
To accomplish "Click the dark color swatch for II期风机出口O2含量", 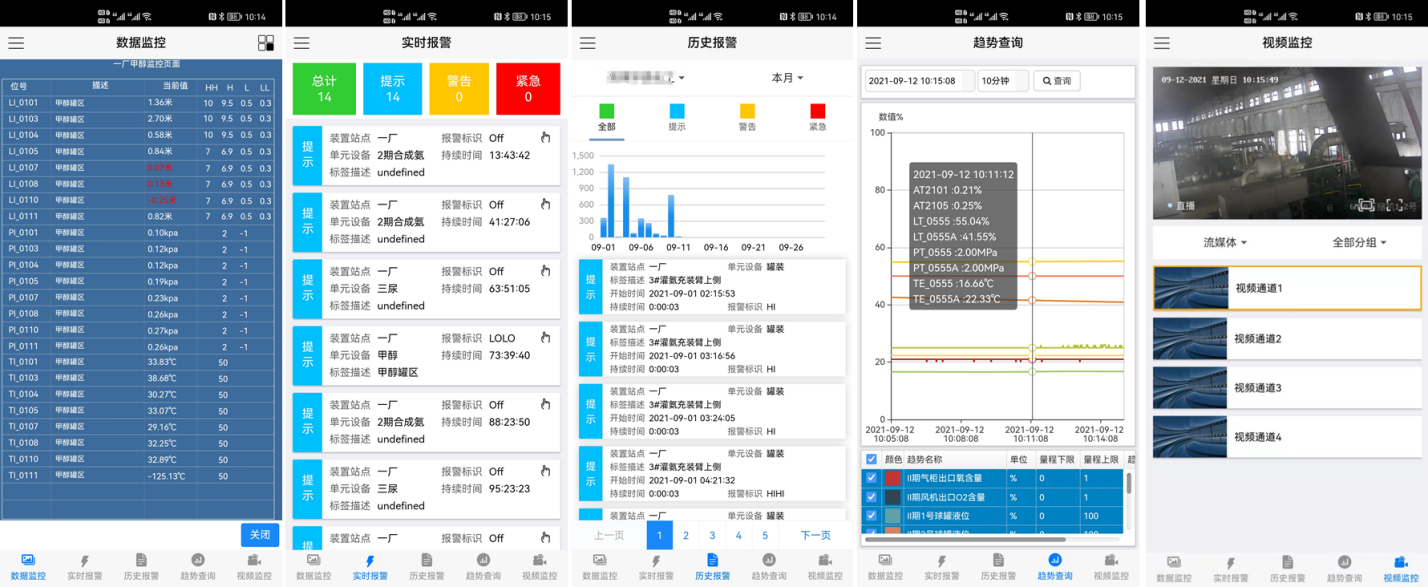I will click(893, 497).
